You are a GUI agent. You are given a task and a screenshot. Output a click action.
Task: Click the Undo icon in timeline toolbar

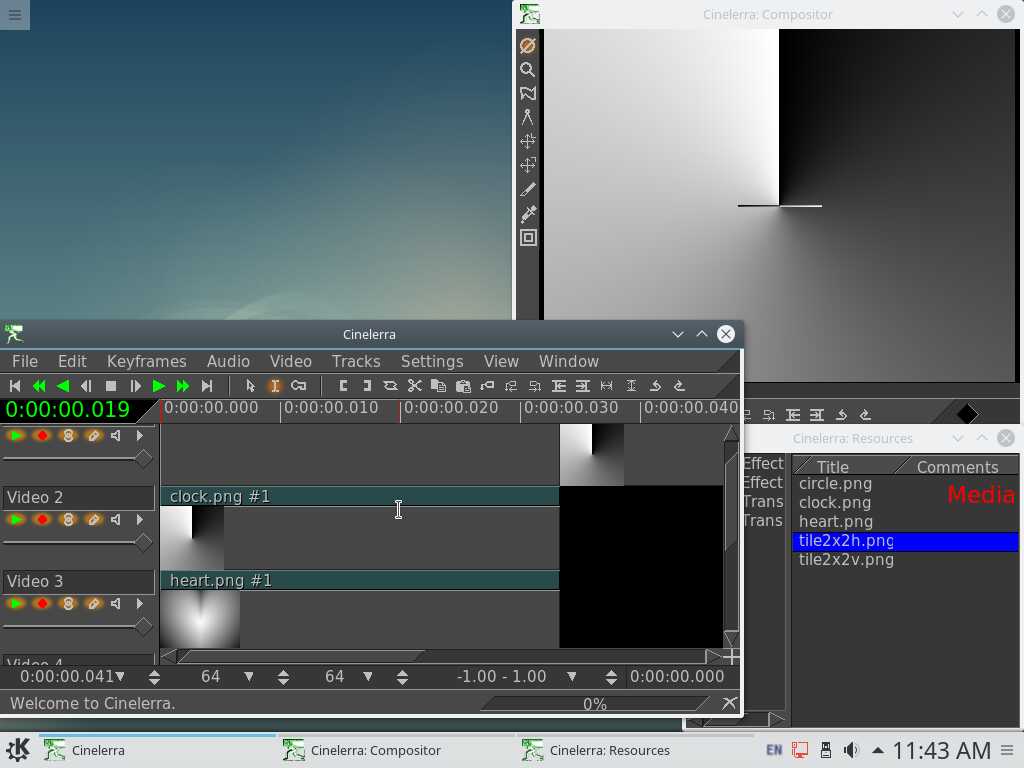(x=655, y=386)
